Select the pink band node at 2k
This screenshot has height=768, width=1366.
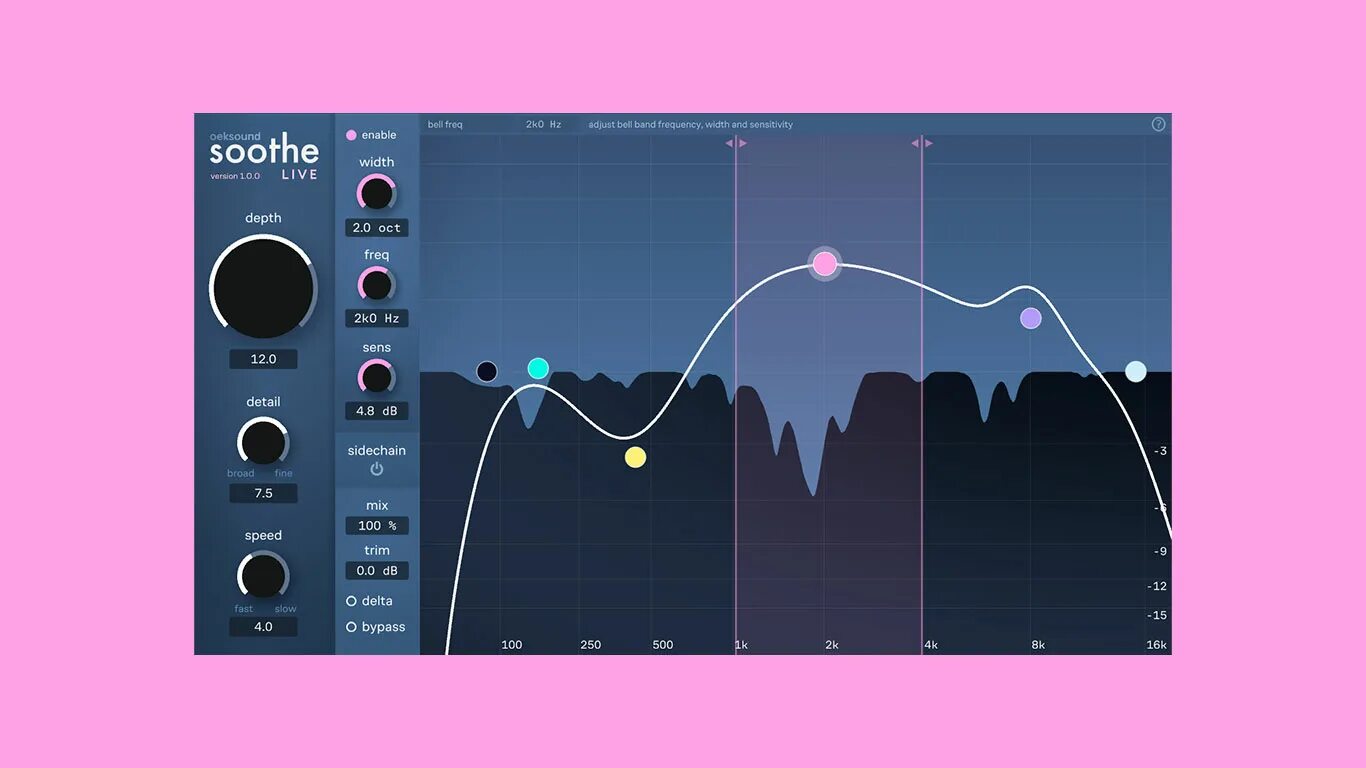[825, 264]
